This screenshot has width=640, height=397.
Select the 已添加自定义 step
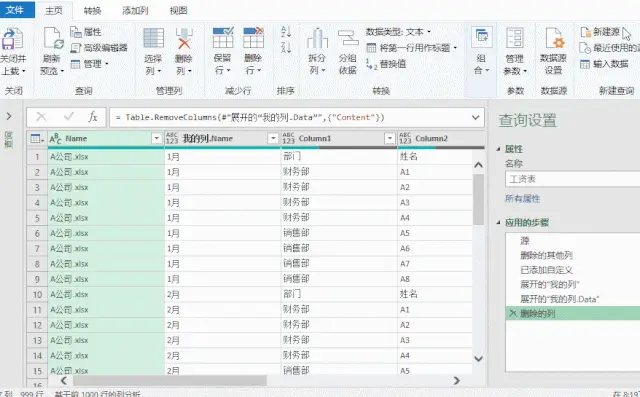coord(547,270)
